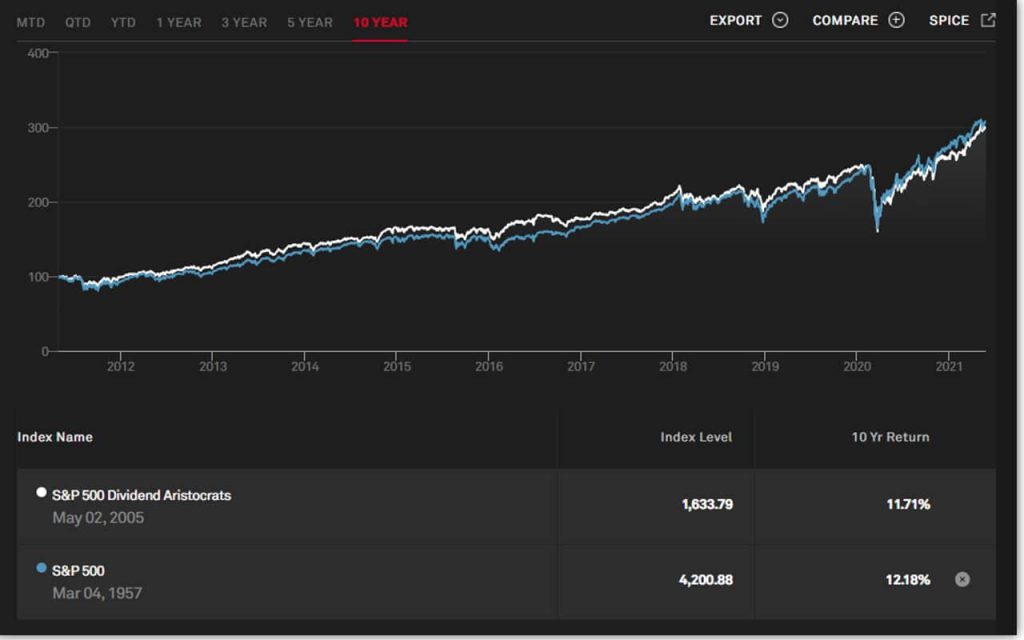Screen dimensions: 1024x640
Task: Click the 2021 label on the x-axis
Action: coord(950,366)
